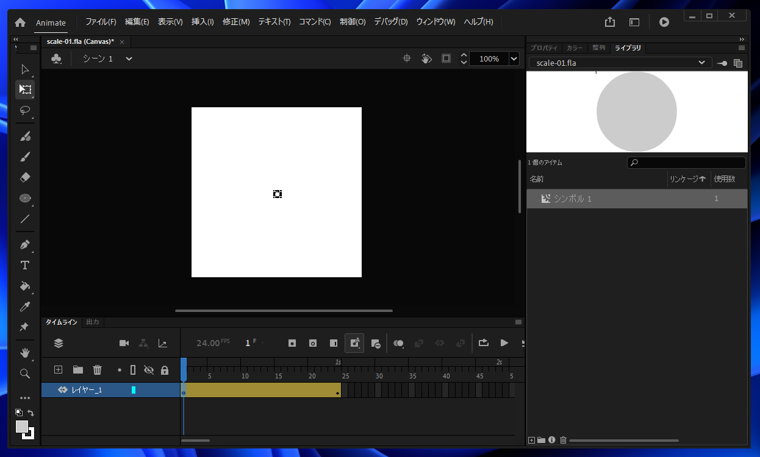Open the stage zoom 100% dropdown
Screen dimensions: 760x457
514,59
